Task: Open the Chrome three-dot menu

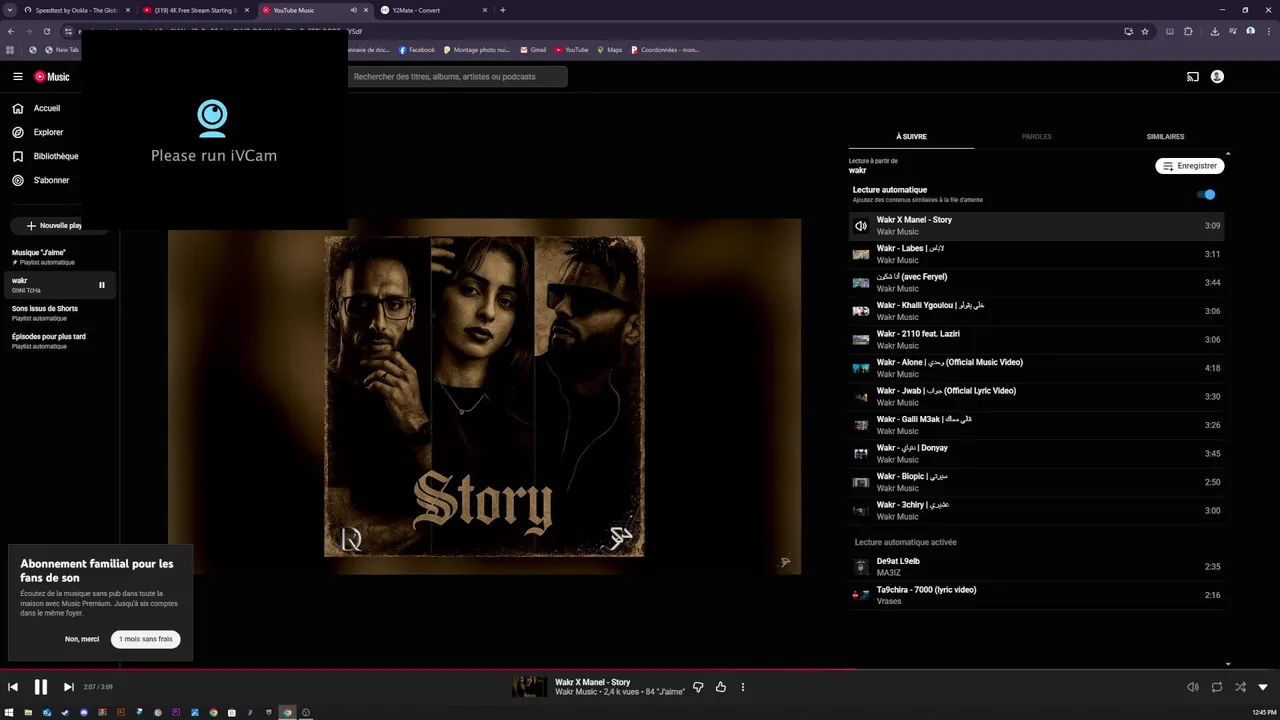Action: (1268, 31)
